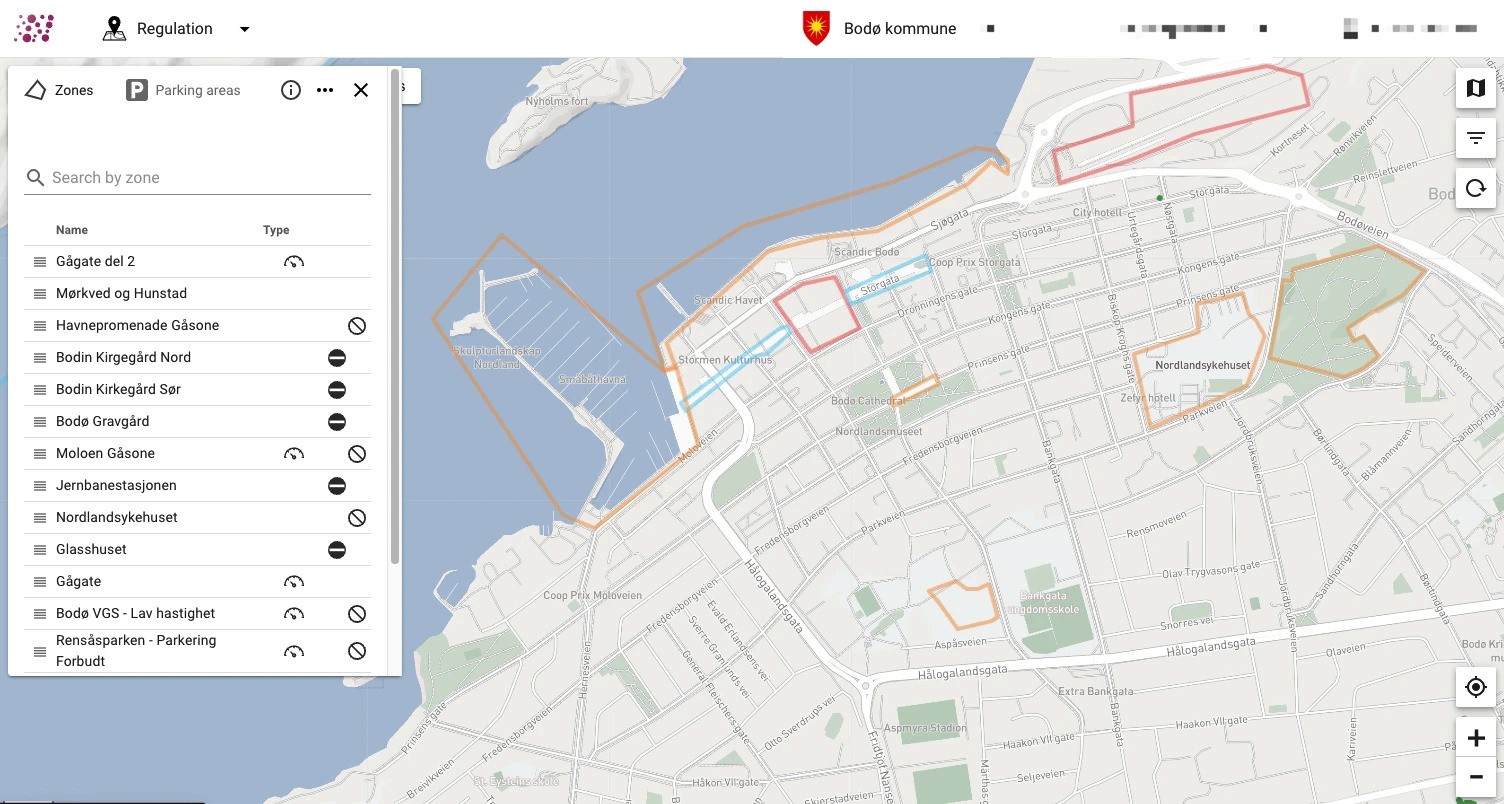Click the drag handle beside Glasshuset
The width and height of the screenshot is (1504, 804).
pos(40,549)
